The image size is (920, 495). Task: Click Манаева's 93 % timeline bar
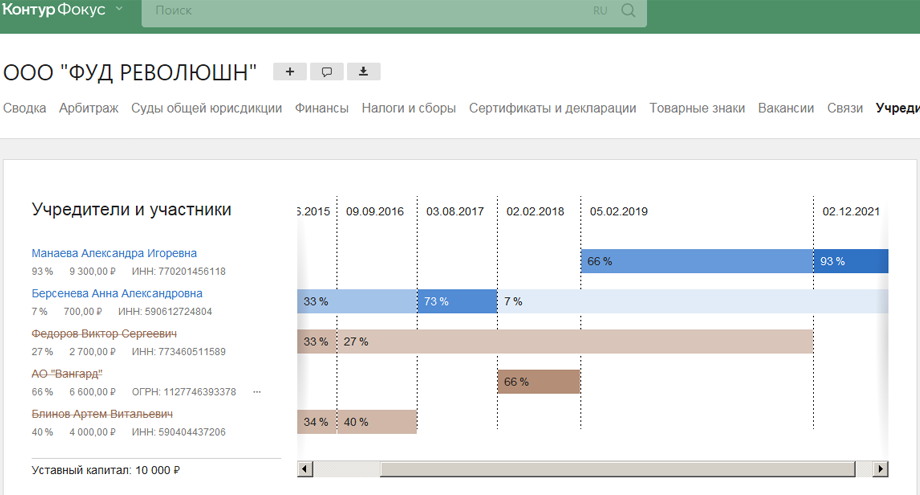(851, 261)
